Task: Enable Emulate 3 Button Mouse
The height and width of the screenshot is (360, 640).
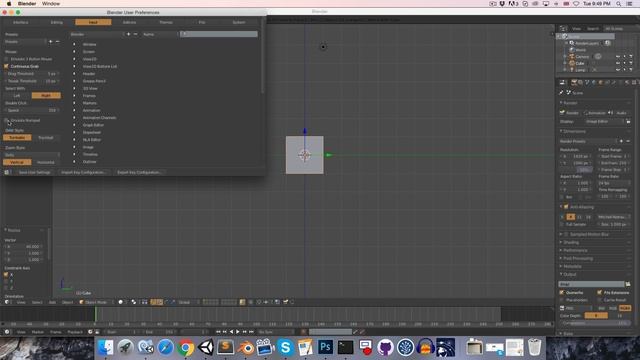Action: coord(6,59)
